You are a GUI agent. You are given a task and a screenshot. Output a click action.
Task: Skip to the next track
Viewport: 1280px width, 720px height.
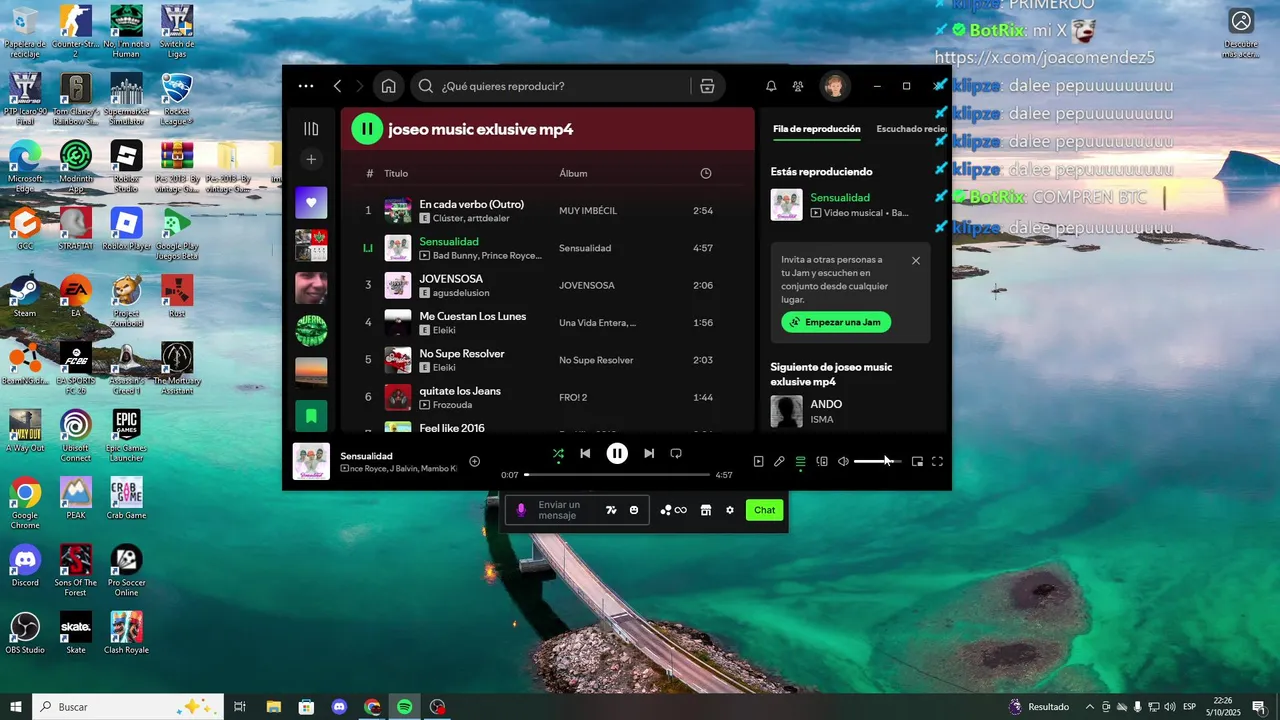click(649, 453)
